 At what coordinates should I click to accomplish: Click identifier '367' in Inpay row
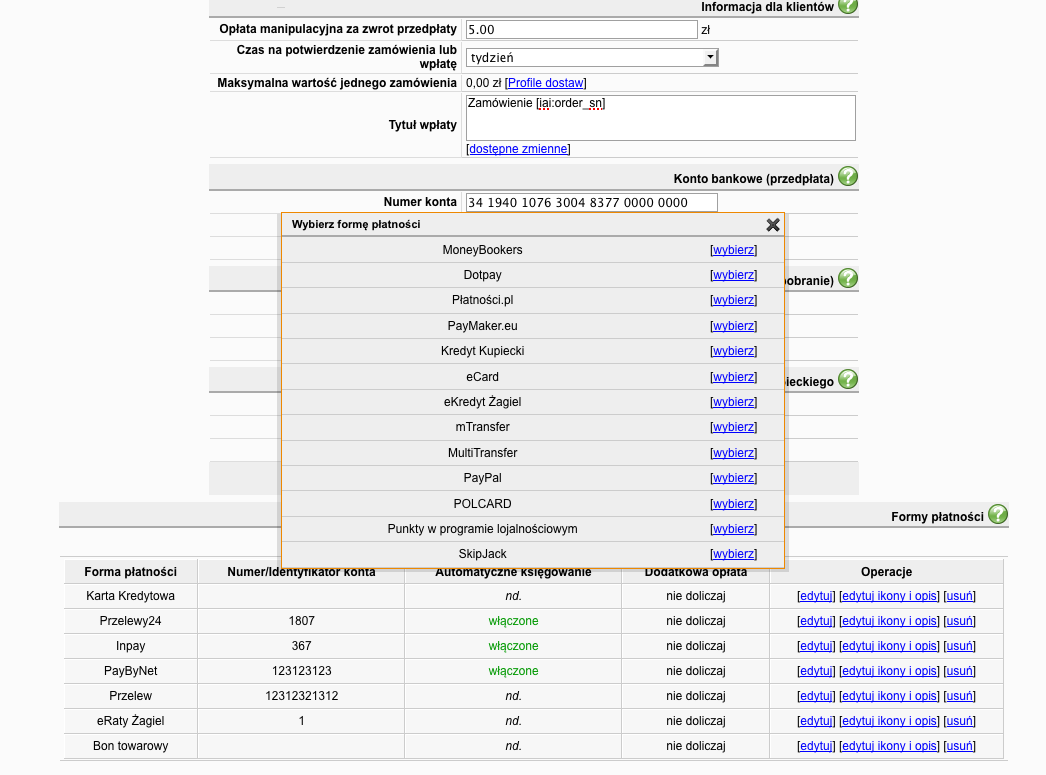pyautogui.click(x=302, y=646)
